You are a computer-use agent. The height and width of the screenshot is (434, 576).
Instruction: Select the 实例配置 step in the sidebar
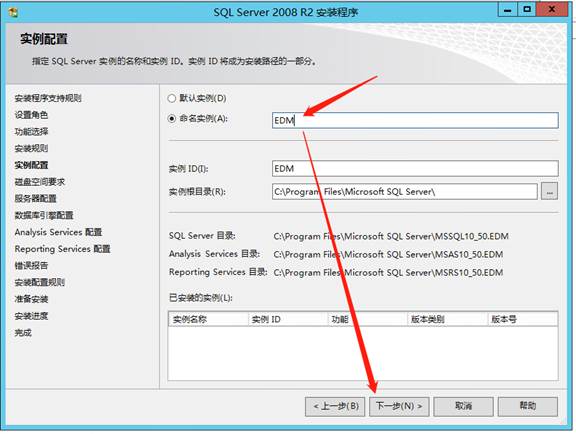click(32, 165)
